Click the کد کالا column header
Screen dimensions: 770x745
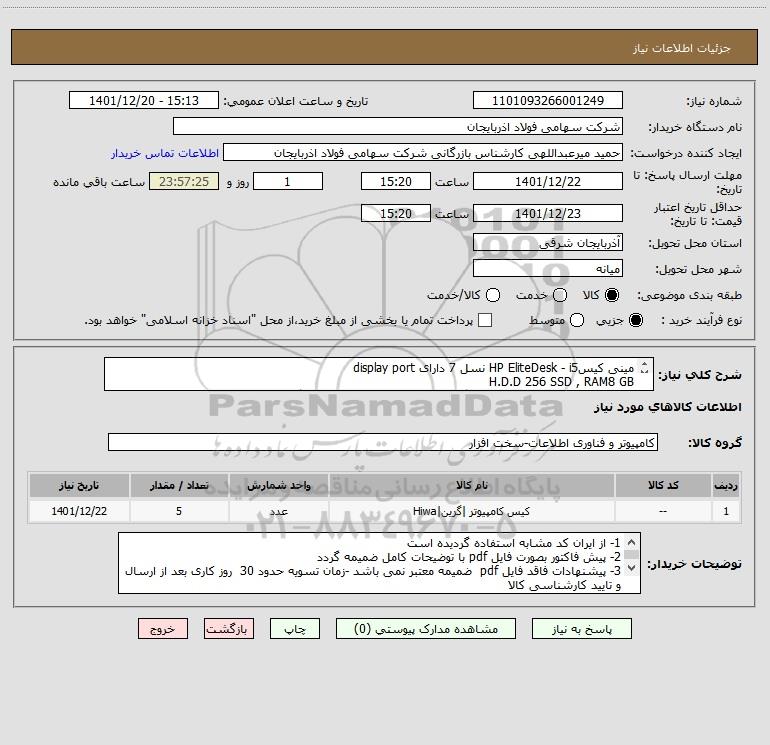663,485
